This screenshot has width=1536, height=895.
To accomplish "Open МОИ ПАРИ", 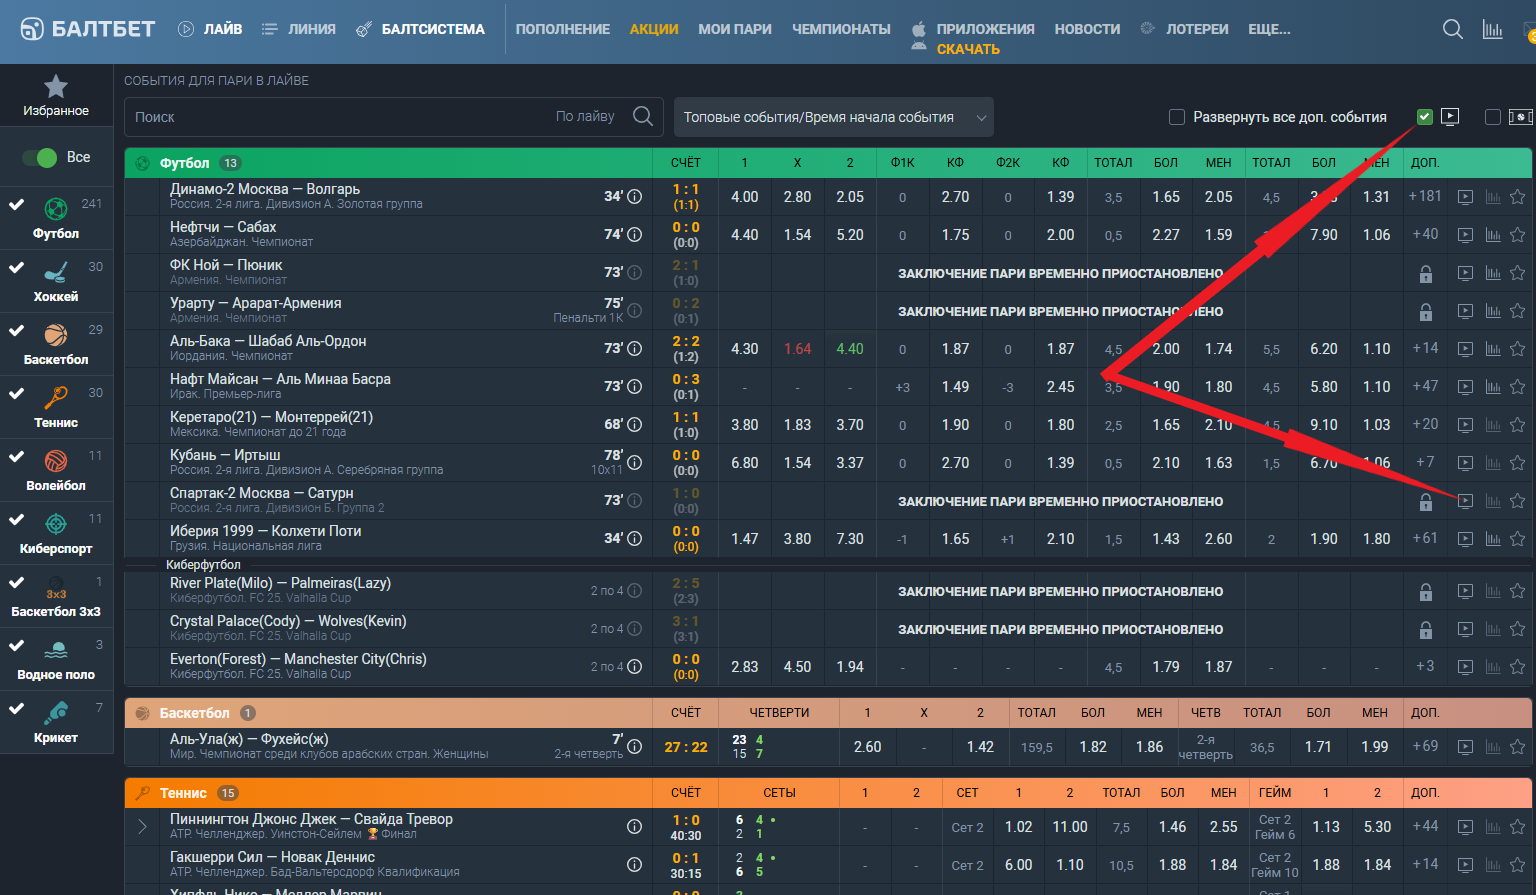I will point(735,29).
